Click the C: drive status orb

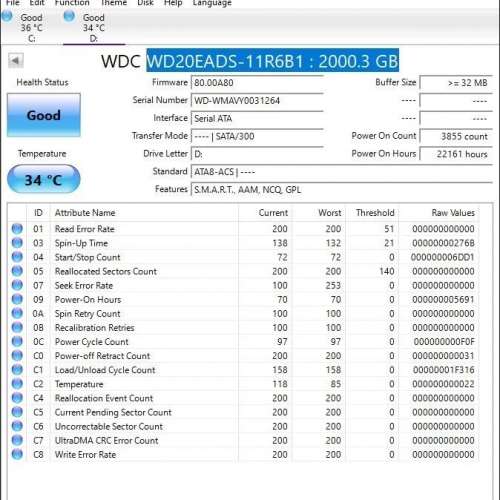click(7, 17)
